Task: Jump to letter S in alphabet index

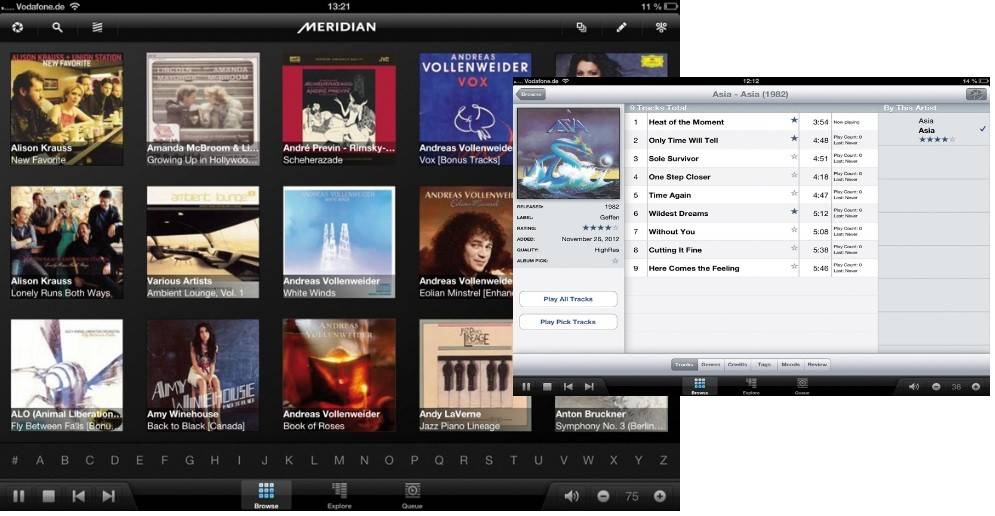Action: coord(489,460)
